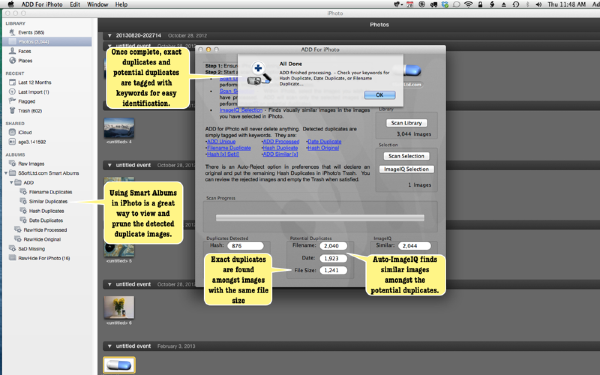The width and height of the screenshot is (600, 375).
Task: Click OK in All Done dialog
Action: point(380,95)
